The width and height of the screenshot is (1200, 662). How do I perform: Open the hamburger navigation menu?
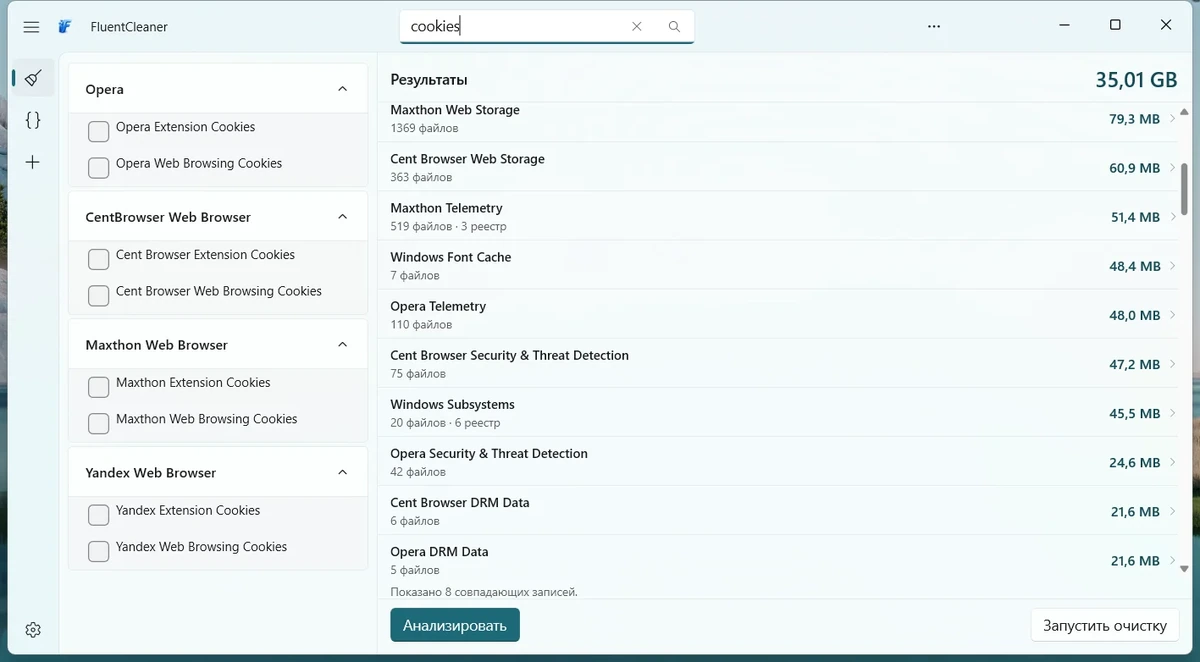click(x=31, y=27)
